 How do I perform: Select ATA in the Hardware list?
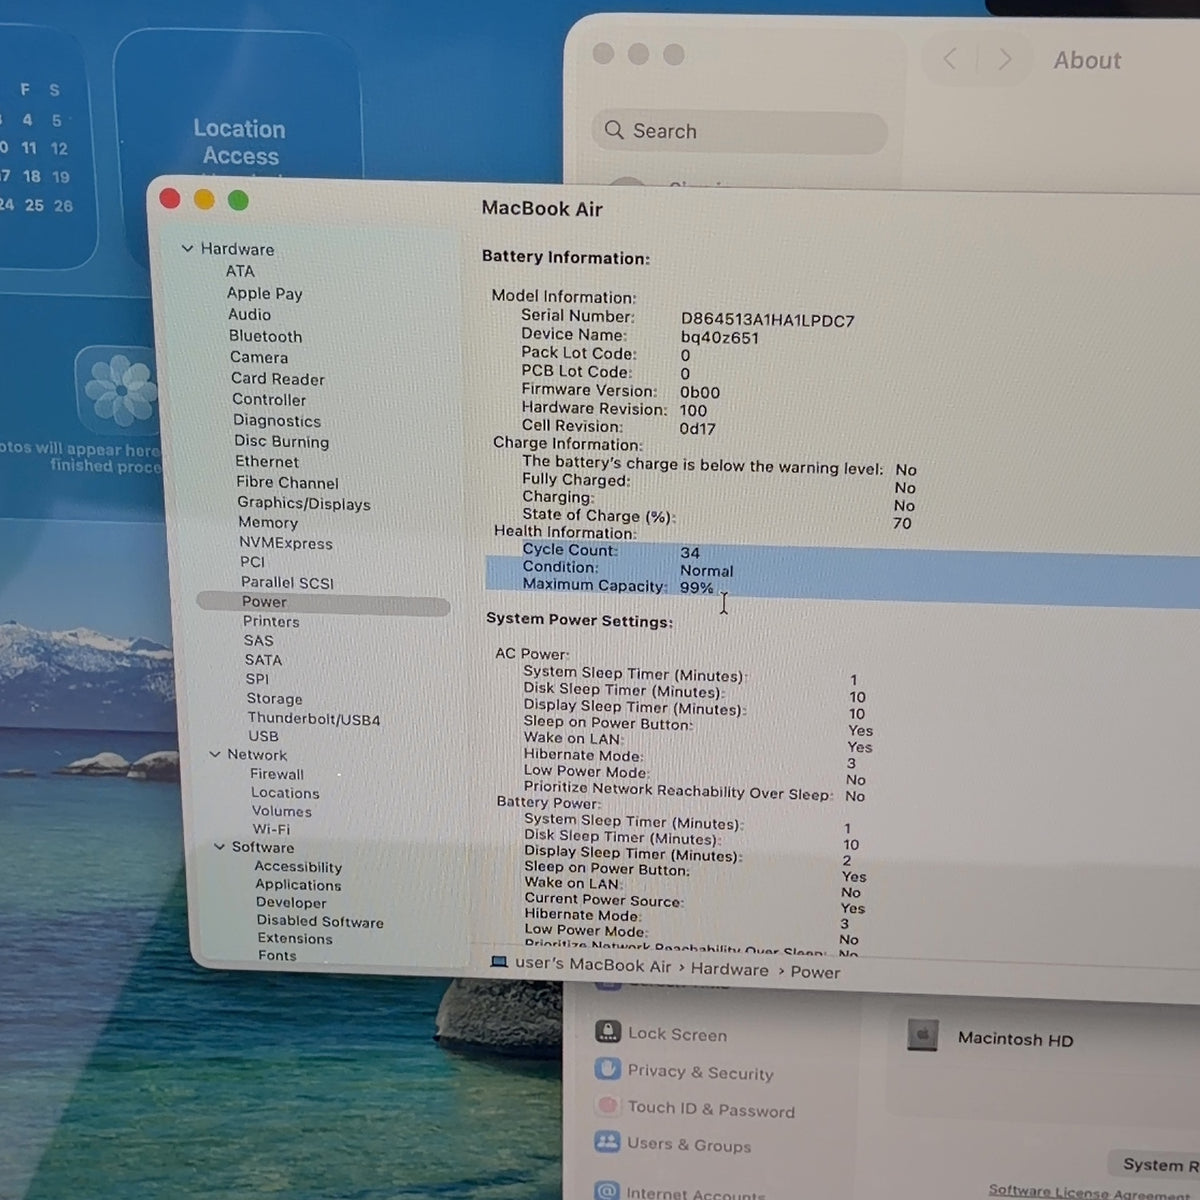(240, 271)
